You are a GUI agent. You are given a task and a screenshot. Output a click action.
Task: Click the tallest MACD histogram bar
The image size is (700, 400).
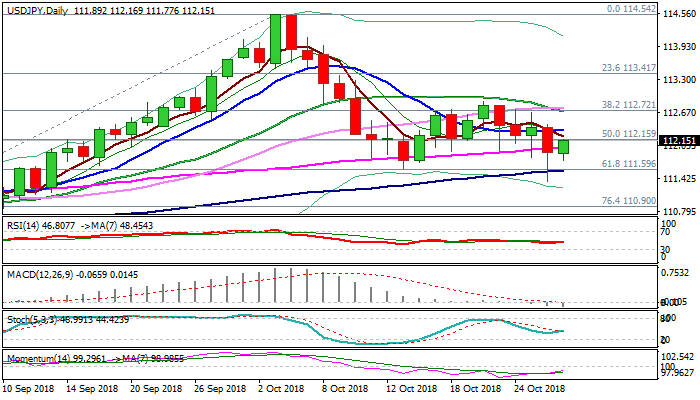tap(274, 287)
